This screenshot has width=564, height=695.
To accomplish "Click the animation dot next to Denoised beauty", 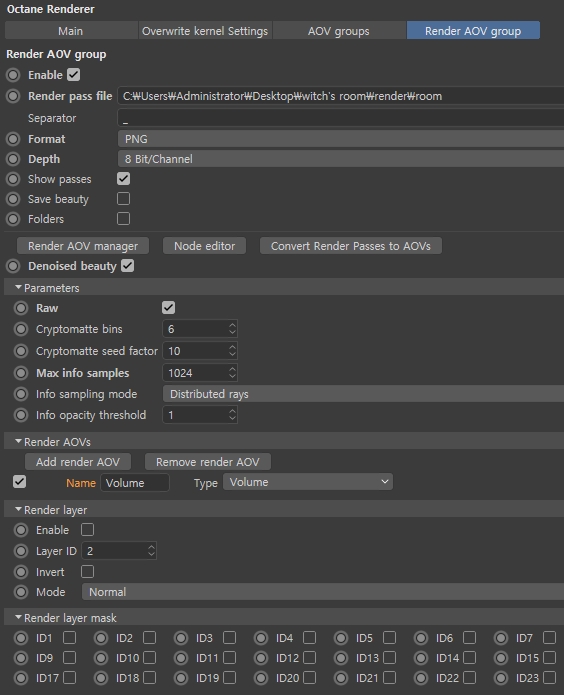I will click(13, 266).
